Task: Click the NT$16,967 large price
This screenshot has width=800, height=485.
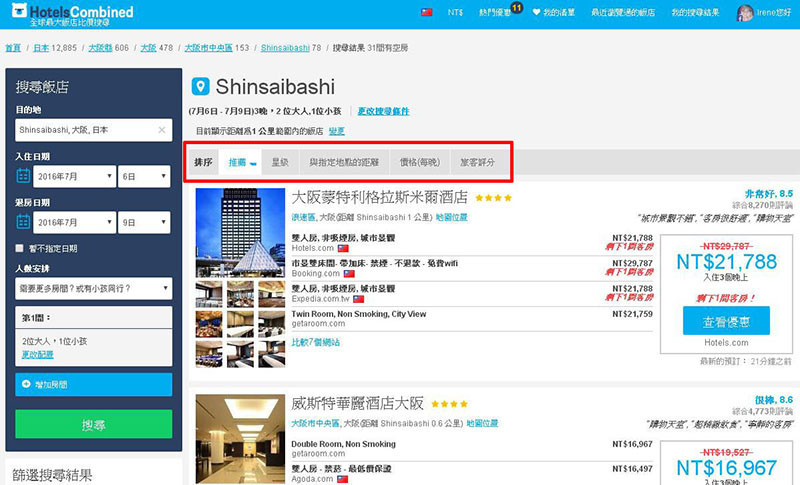Action: coord(726,468)
